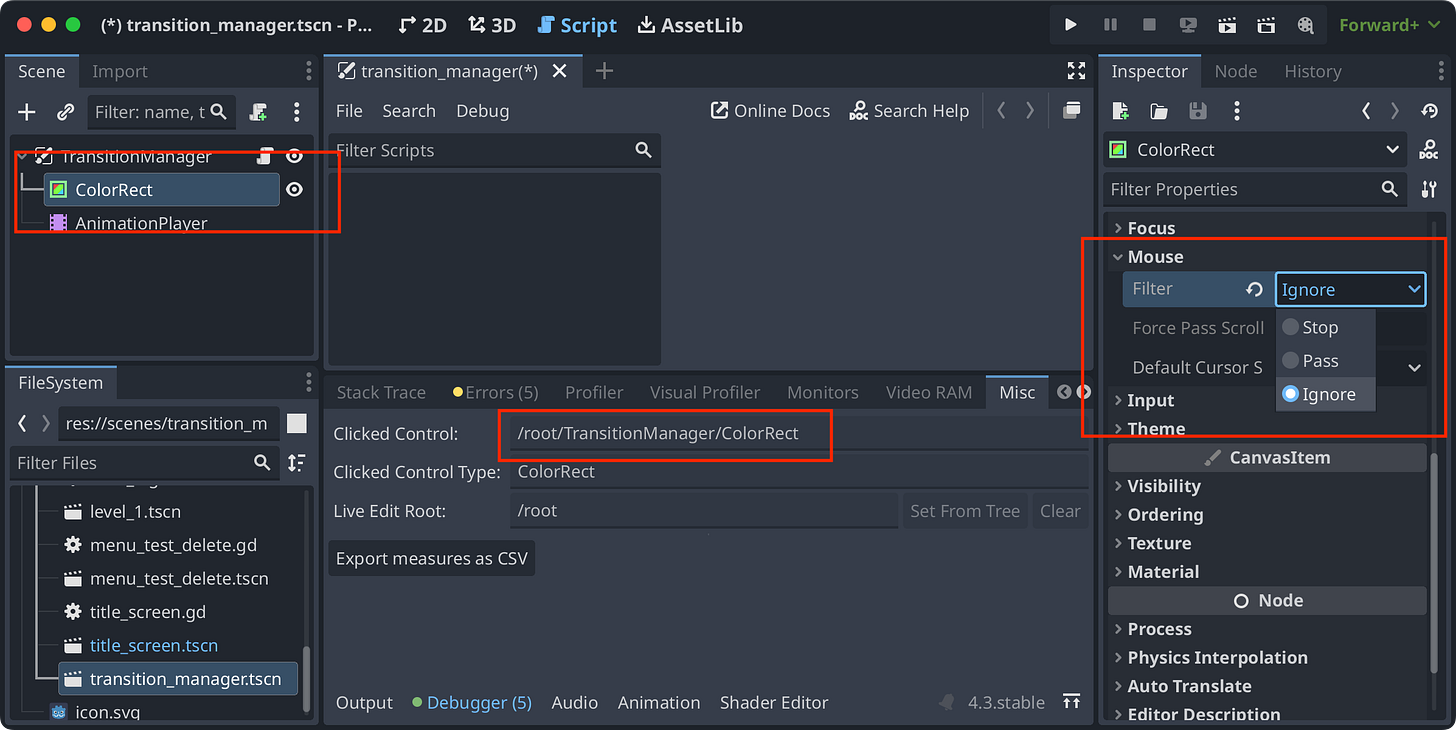Export measures as CSV
The height and width of the screenshot is (730, 1456).
pos(431,558)
